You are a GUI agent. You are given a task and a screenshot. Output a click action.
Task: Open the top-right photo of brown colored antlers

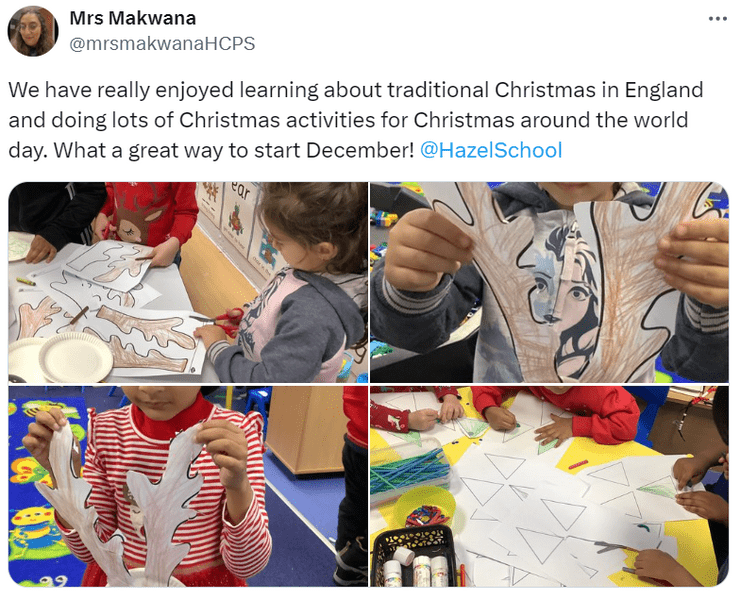pos(549,282)
